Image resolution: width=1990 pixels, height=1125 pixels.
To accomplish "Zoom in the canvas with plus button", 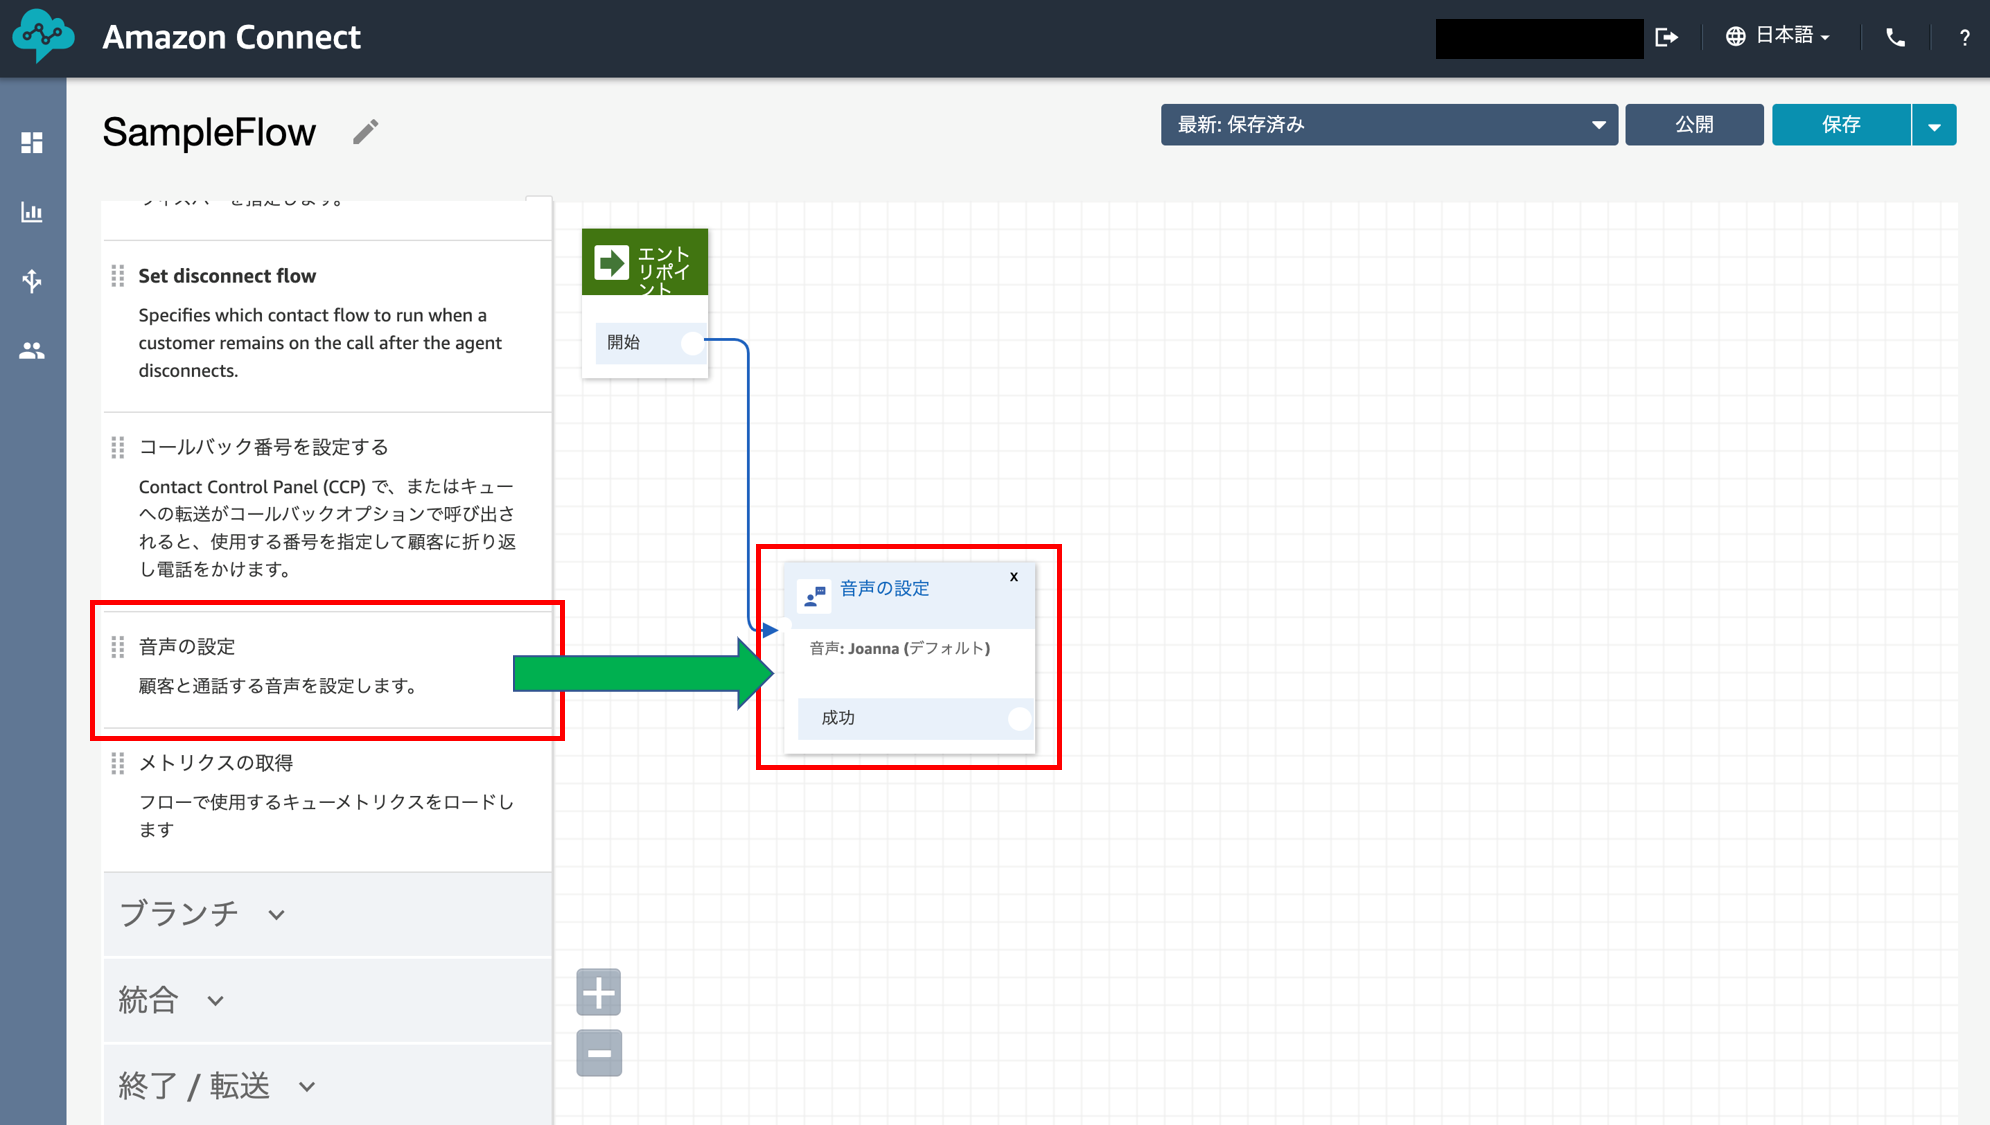I will coord(599,993).
